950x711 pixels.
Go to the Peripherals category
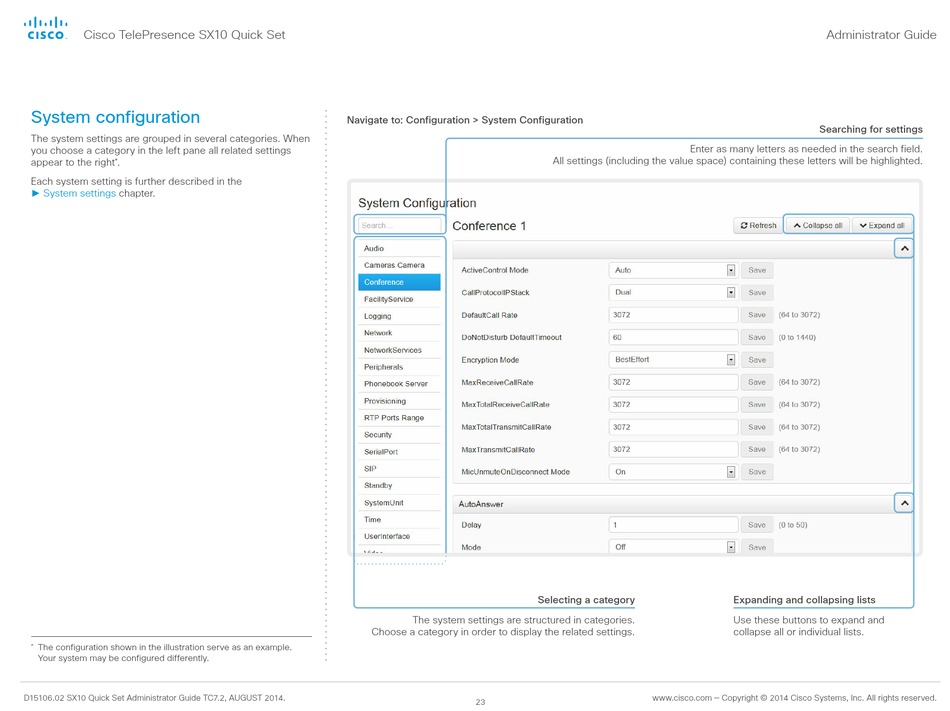(x=399, y=367)
